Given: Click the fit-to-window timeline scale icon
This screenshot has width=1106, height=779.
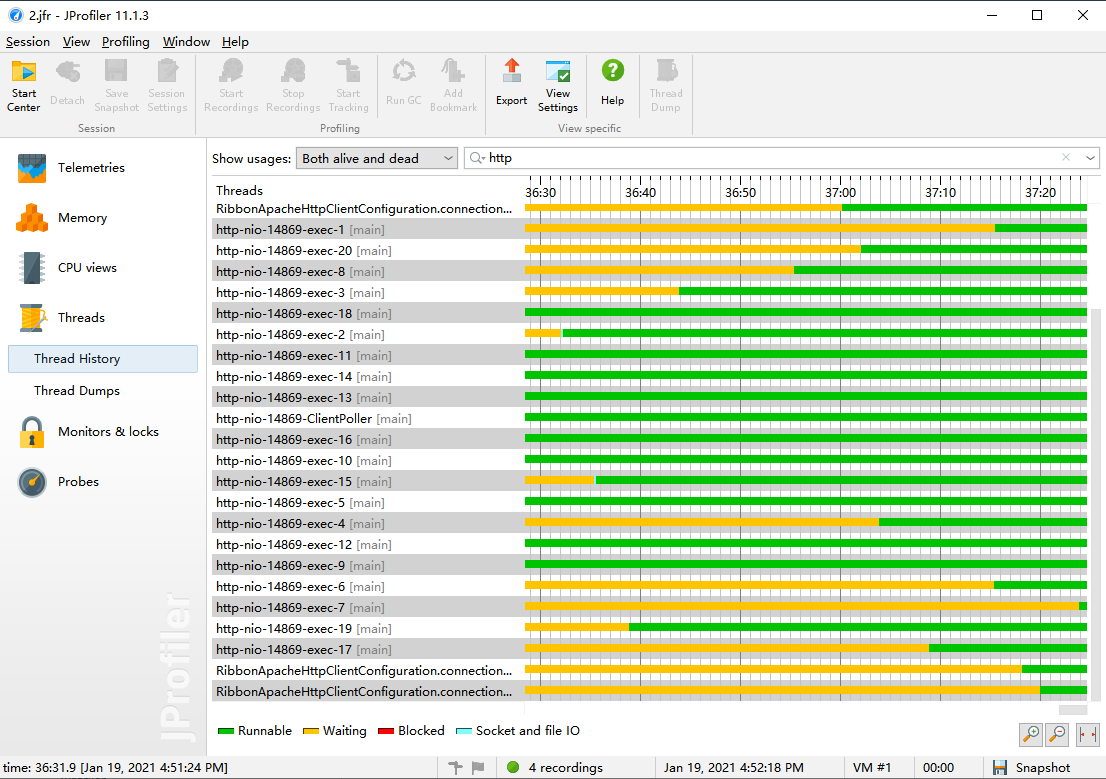Looking at the screenshot, I should click(1087, 734).
